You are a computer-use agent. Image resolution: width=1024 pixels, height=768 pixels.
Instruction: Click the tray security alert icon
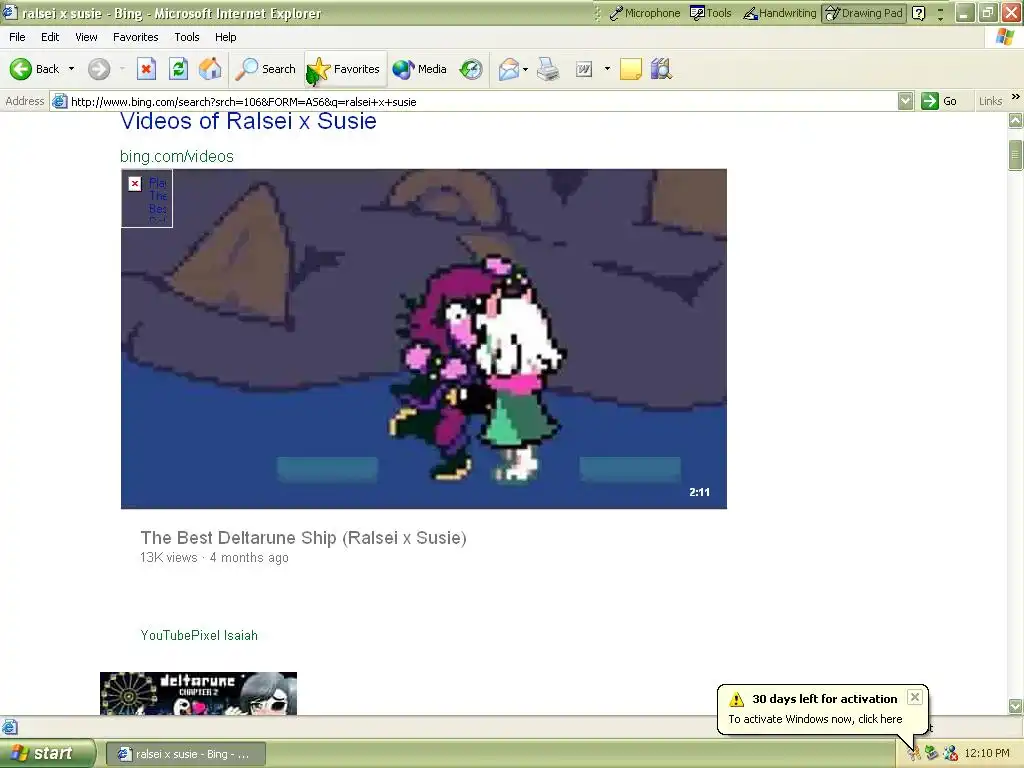[950, 754]
